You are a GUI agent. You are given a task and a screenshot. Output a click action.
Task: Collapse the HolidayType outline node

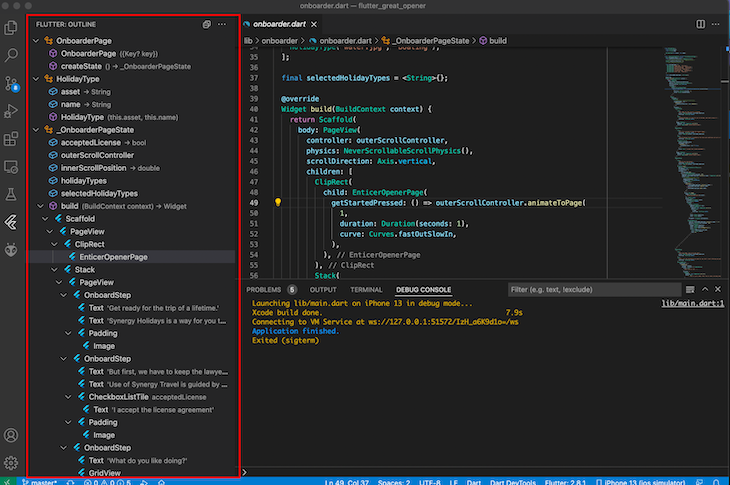[x=36, y=79]
